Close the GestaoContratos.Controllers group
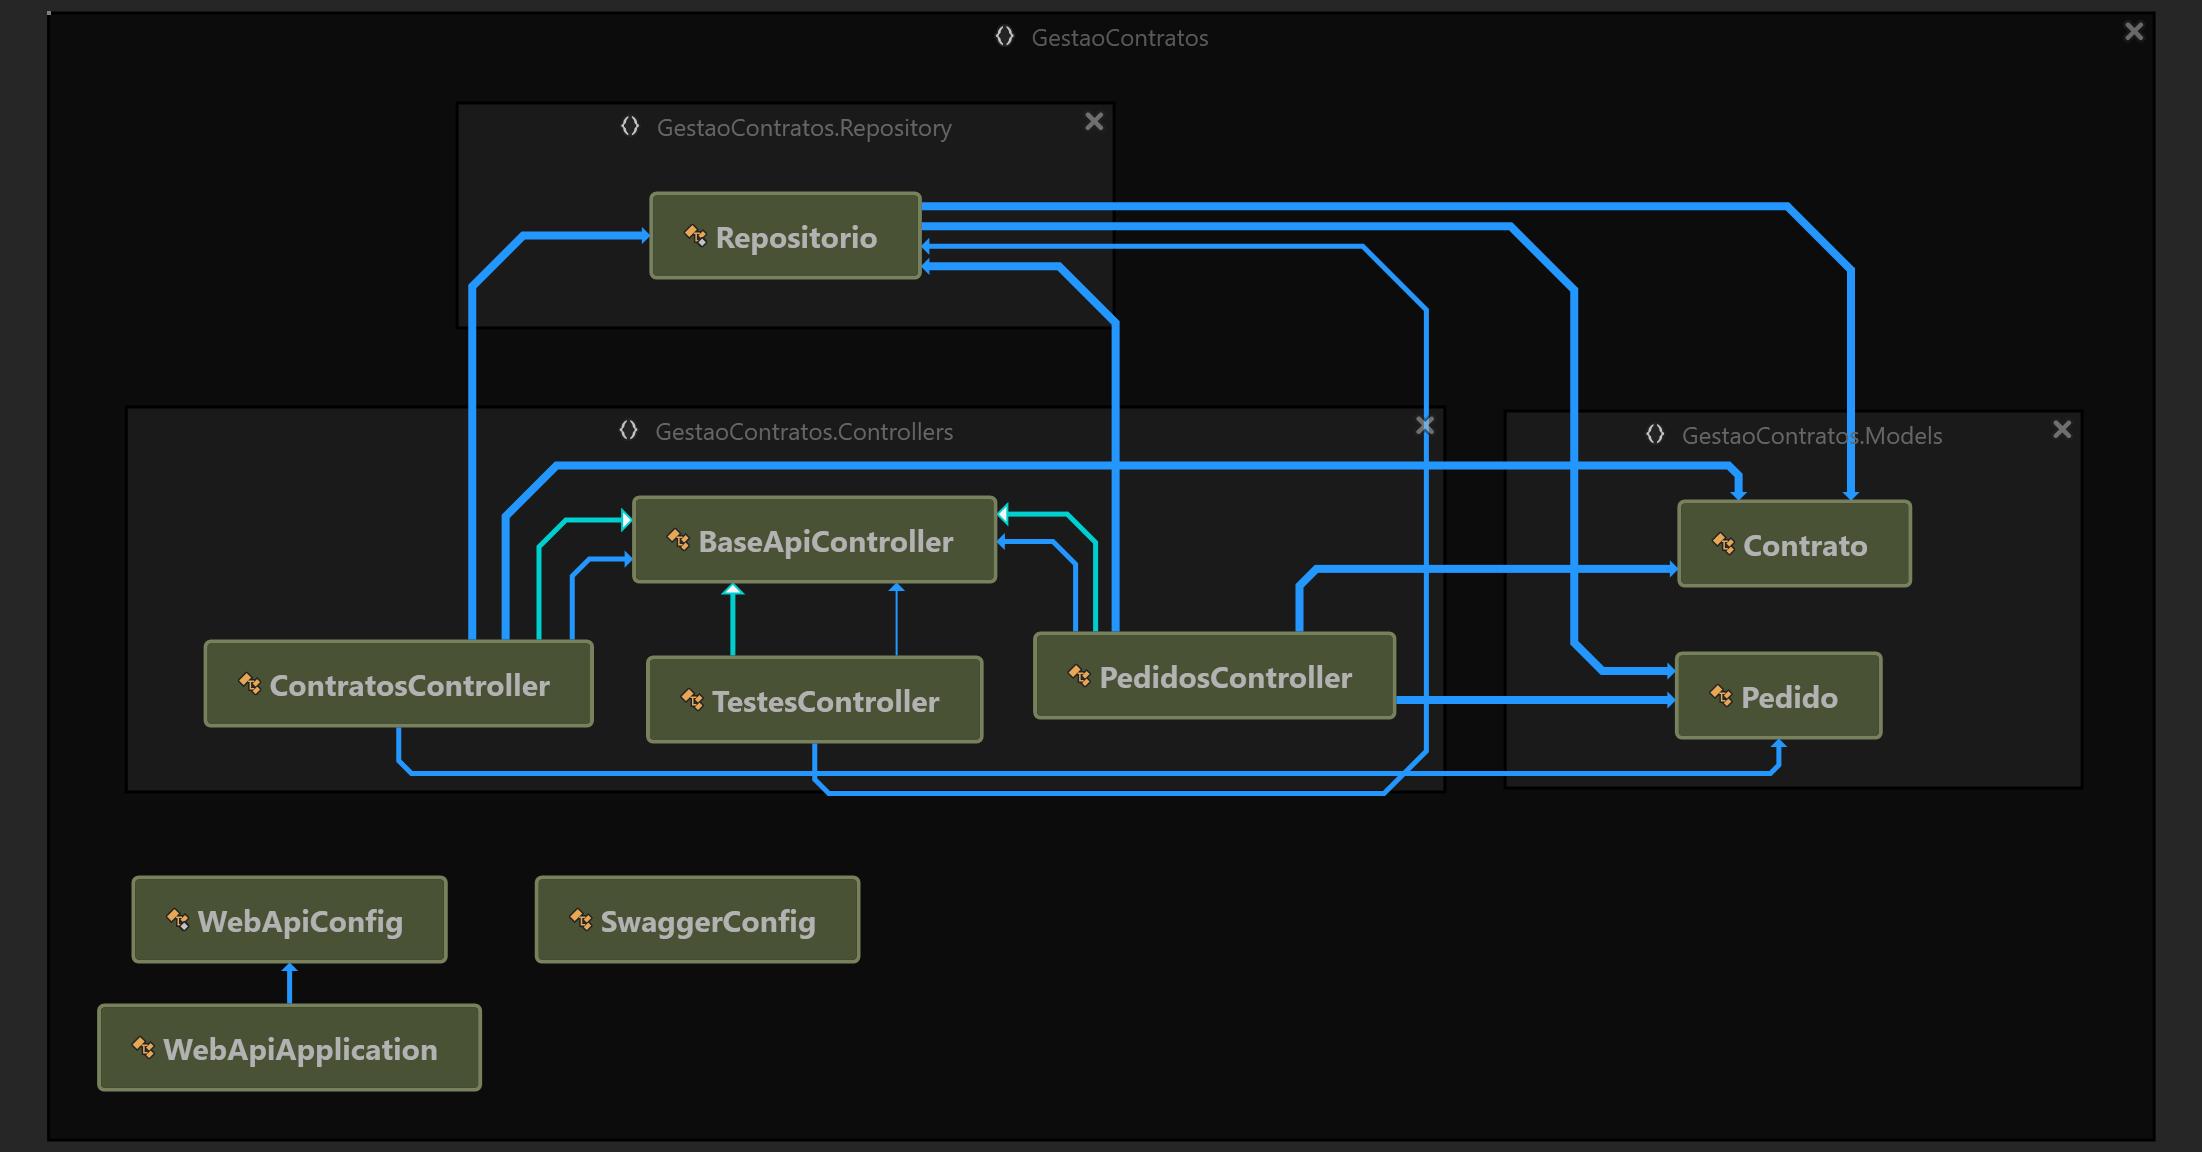 click(x=1425, y=426)
